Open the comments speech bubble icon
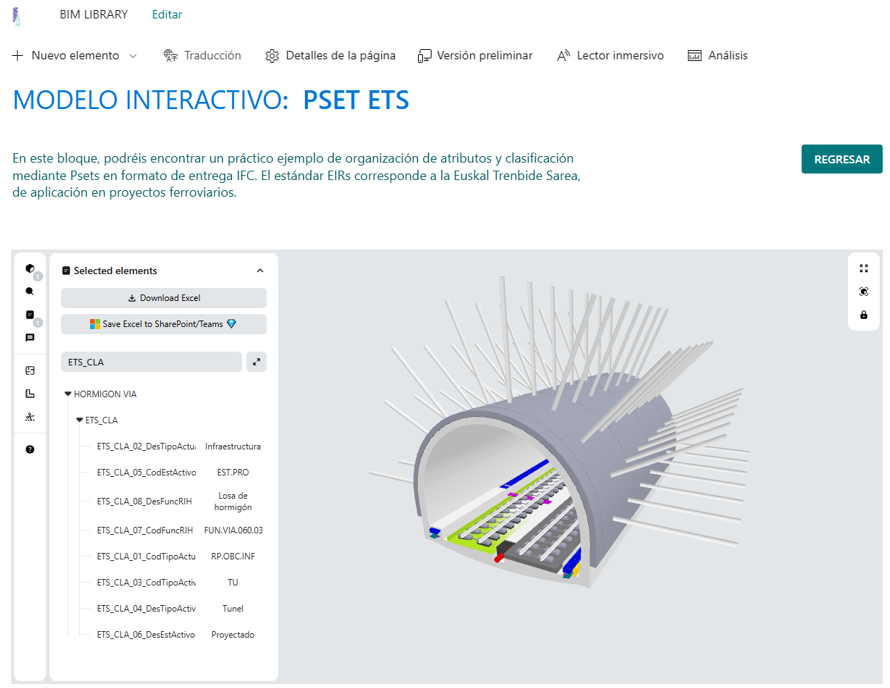 30,338
